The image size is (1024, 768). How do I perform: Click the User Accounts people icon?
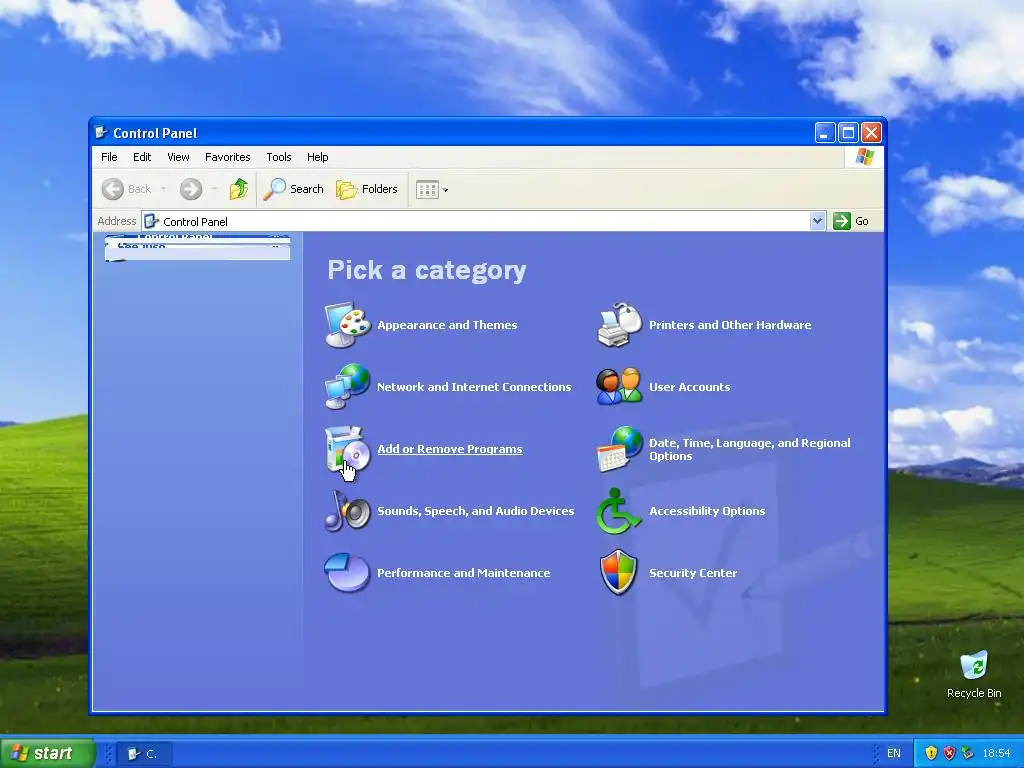click(x=620, y=387)
